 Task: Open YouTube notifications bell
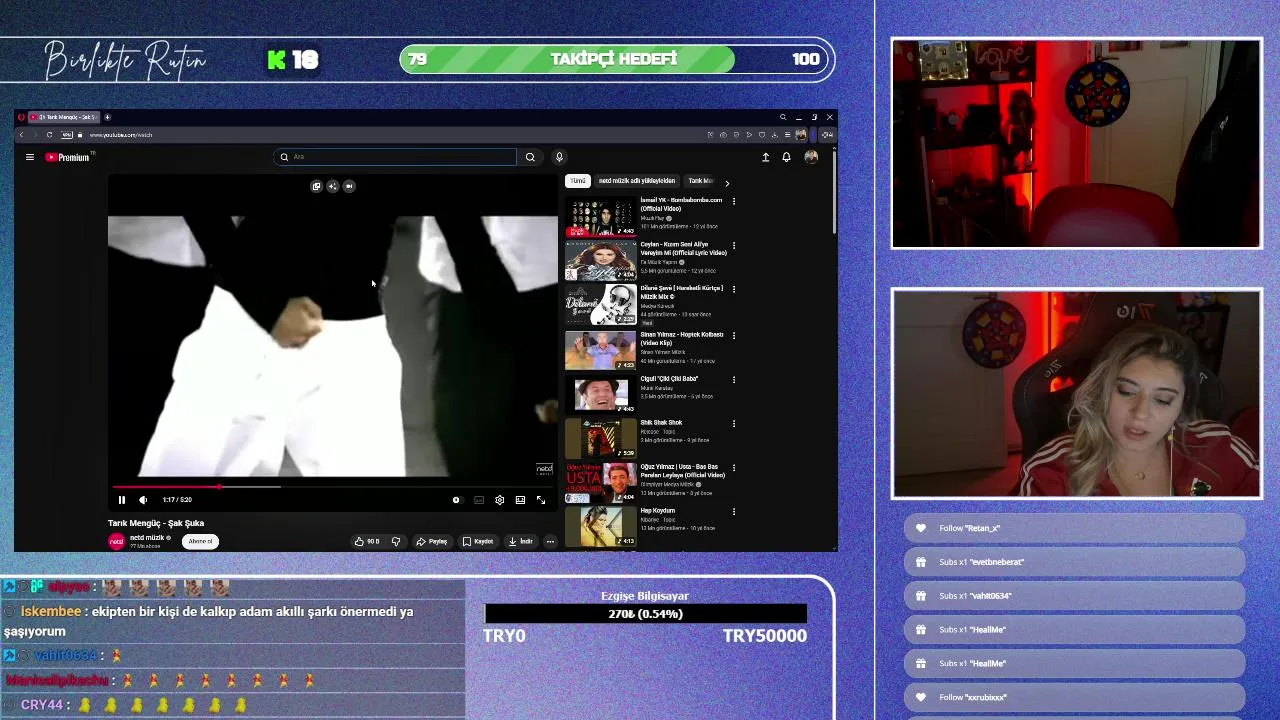point(786,157)
